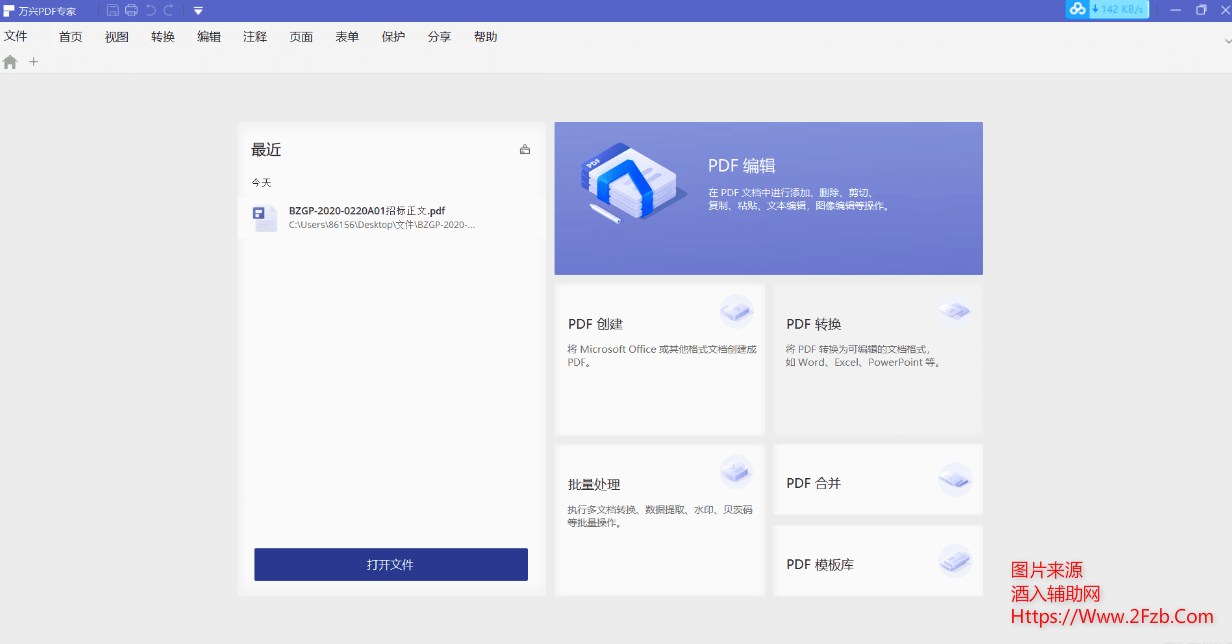The width and height of the screenshot is (1232, 644).
Task: Open the quick access toolbar dropdown
Action: (198, 11)
